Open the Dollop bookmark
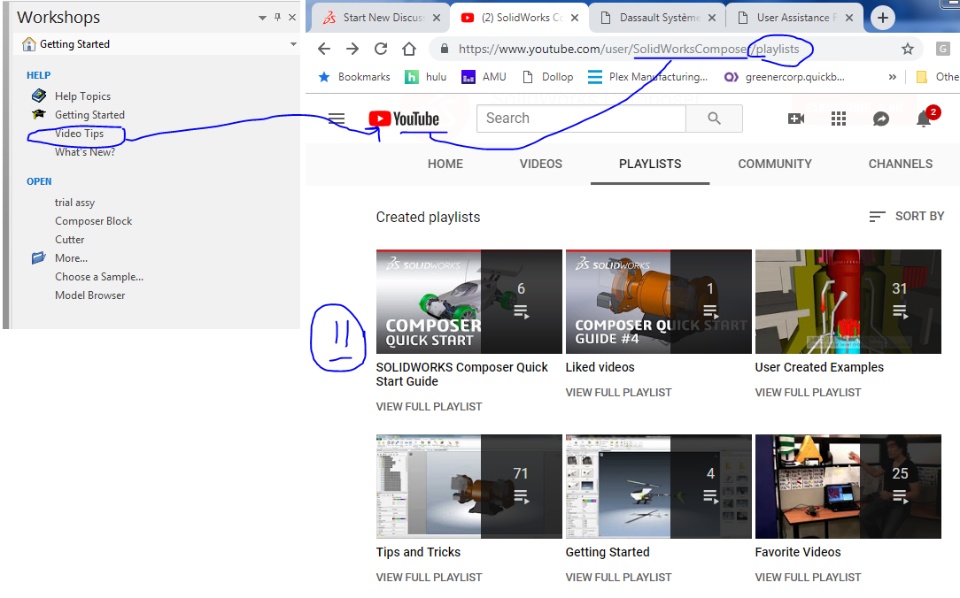Viewport: 960px width, 598px height. pyautogui.click(x=547, y=77)
